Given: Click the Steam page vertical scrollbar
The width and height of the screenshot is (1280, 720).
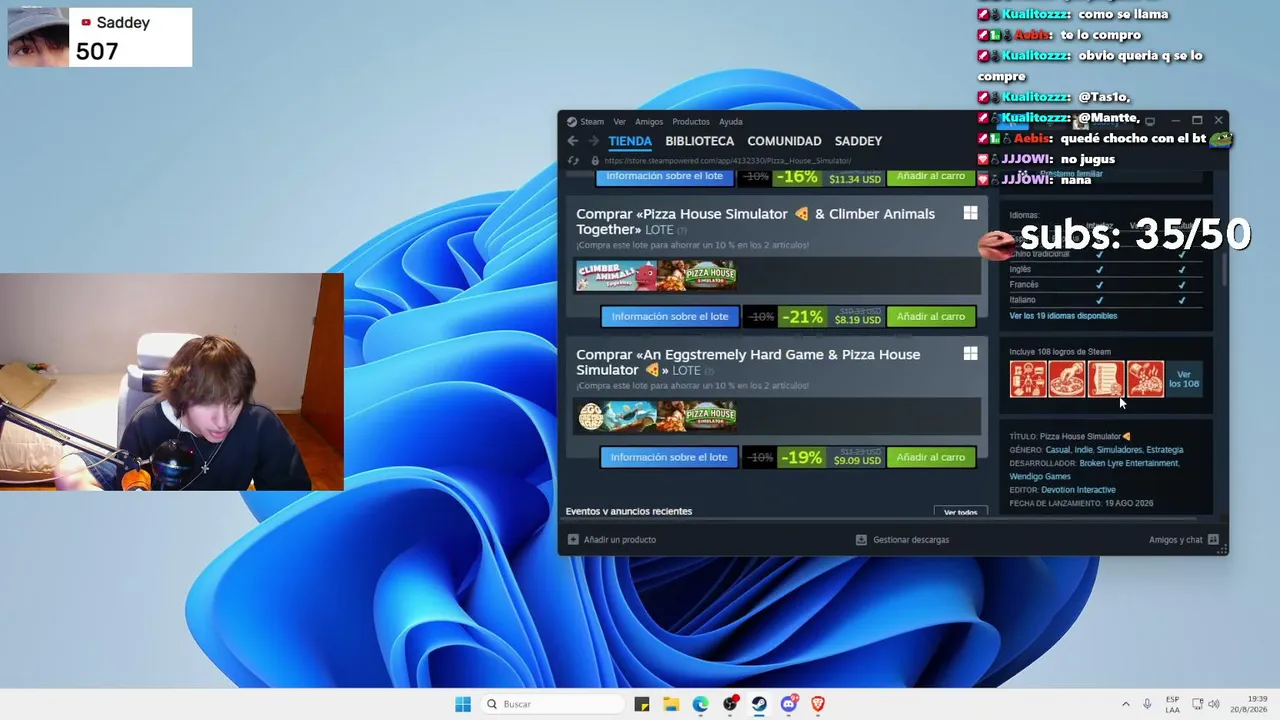Looking at the screenshot, I should [1224, 268].
